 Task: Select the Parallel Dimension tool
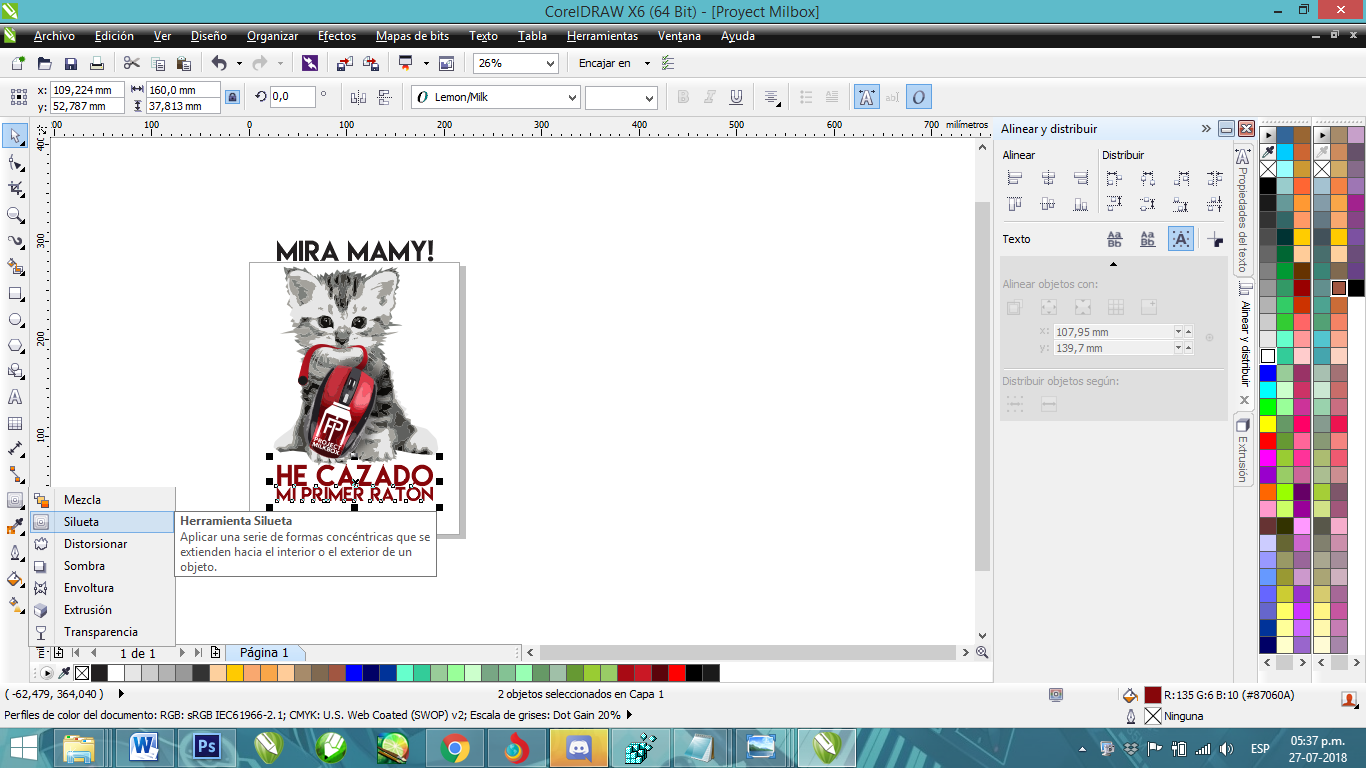point(15,449)
